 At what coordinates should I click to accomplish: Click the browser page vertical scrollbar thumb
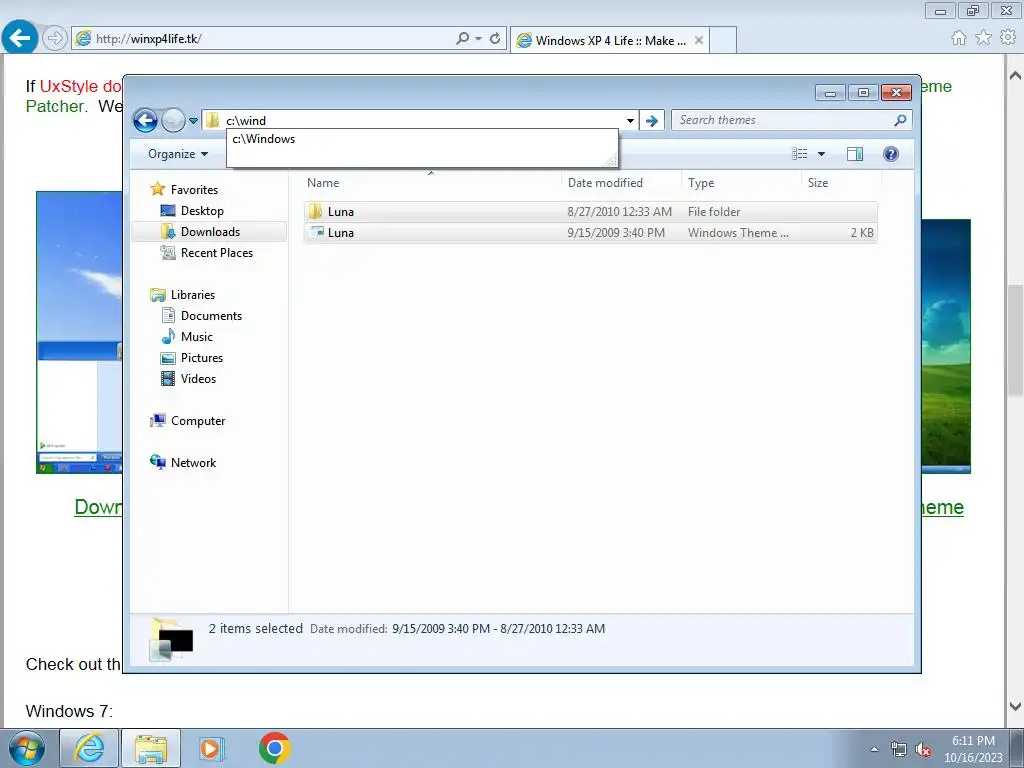[1015, 340]
